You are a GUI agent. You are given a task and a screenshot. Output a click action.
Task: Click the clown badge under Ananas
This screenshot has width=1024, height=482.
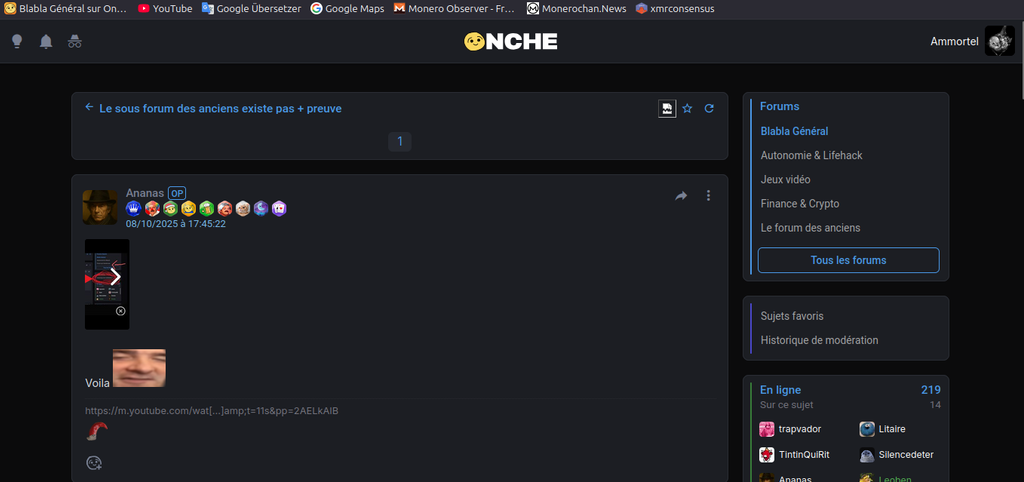152,208
